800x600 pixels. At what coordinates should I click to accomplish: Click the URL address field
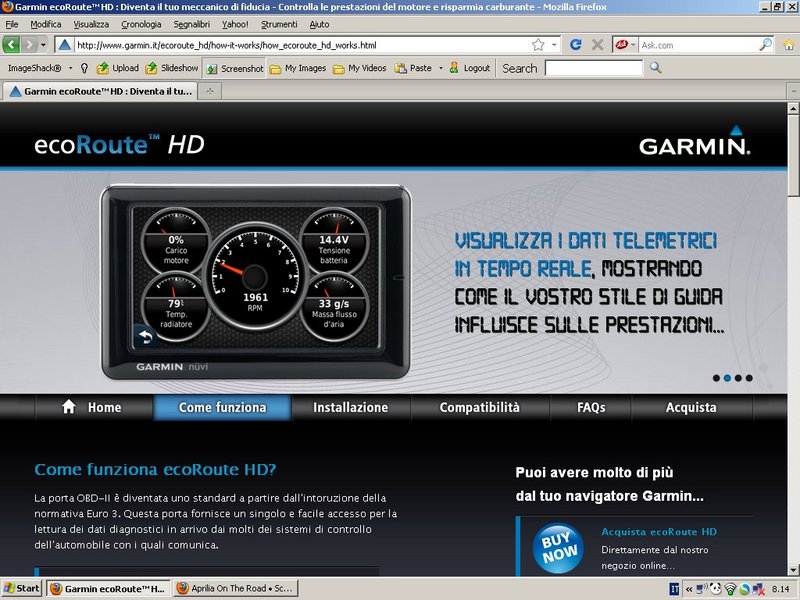click(x=301, y=45)
